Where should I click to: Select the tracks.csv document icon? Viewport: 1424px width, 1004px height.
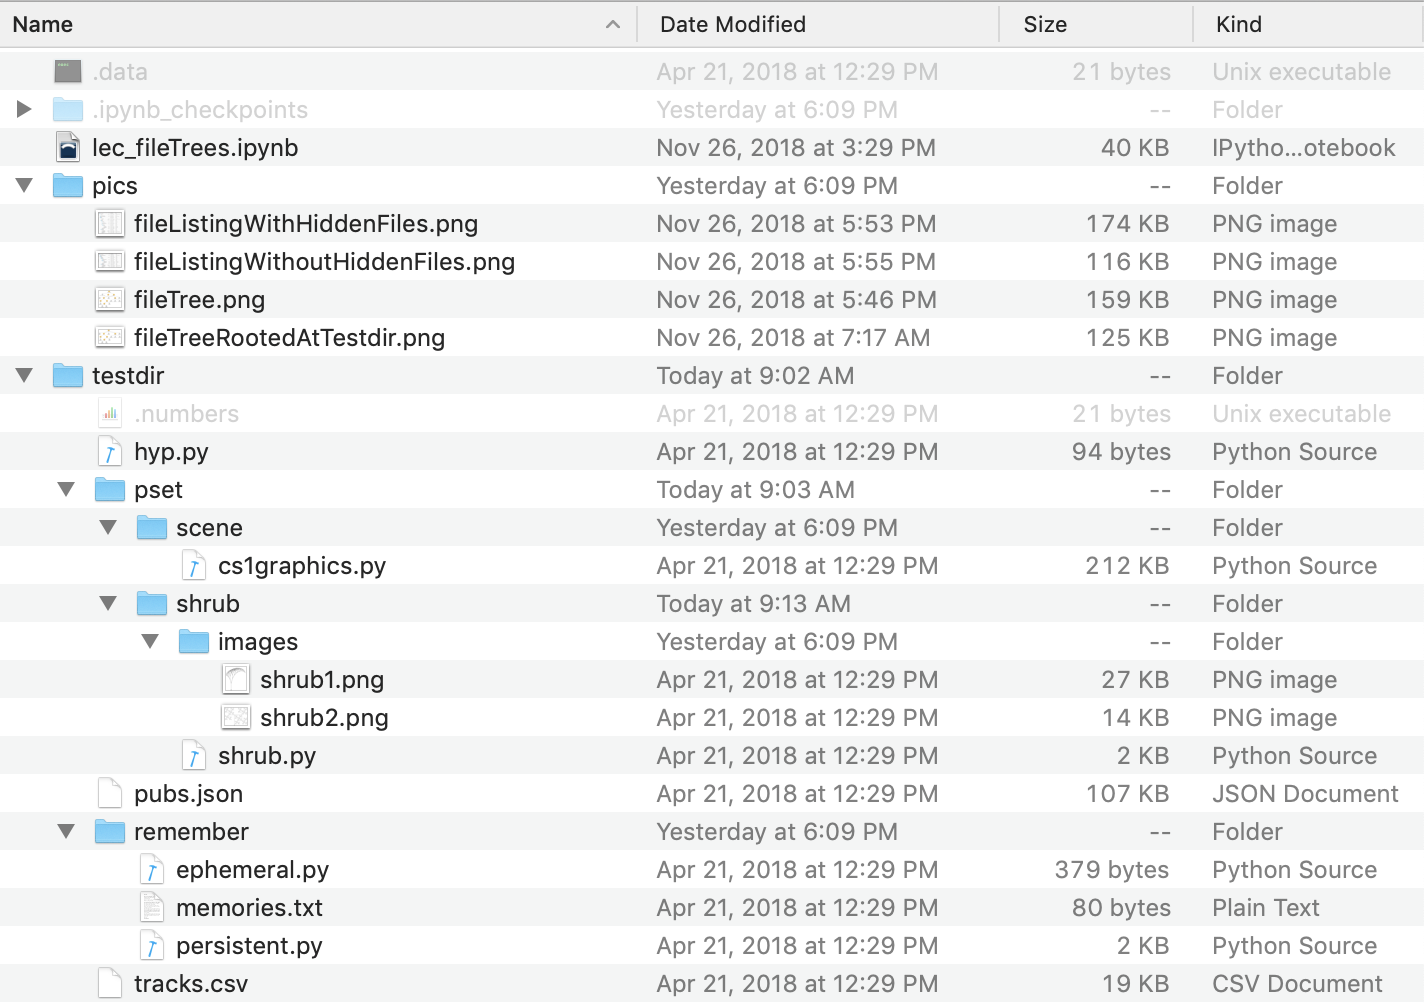point(110,984)
